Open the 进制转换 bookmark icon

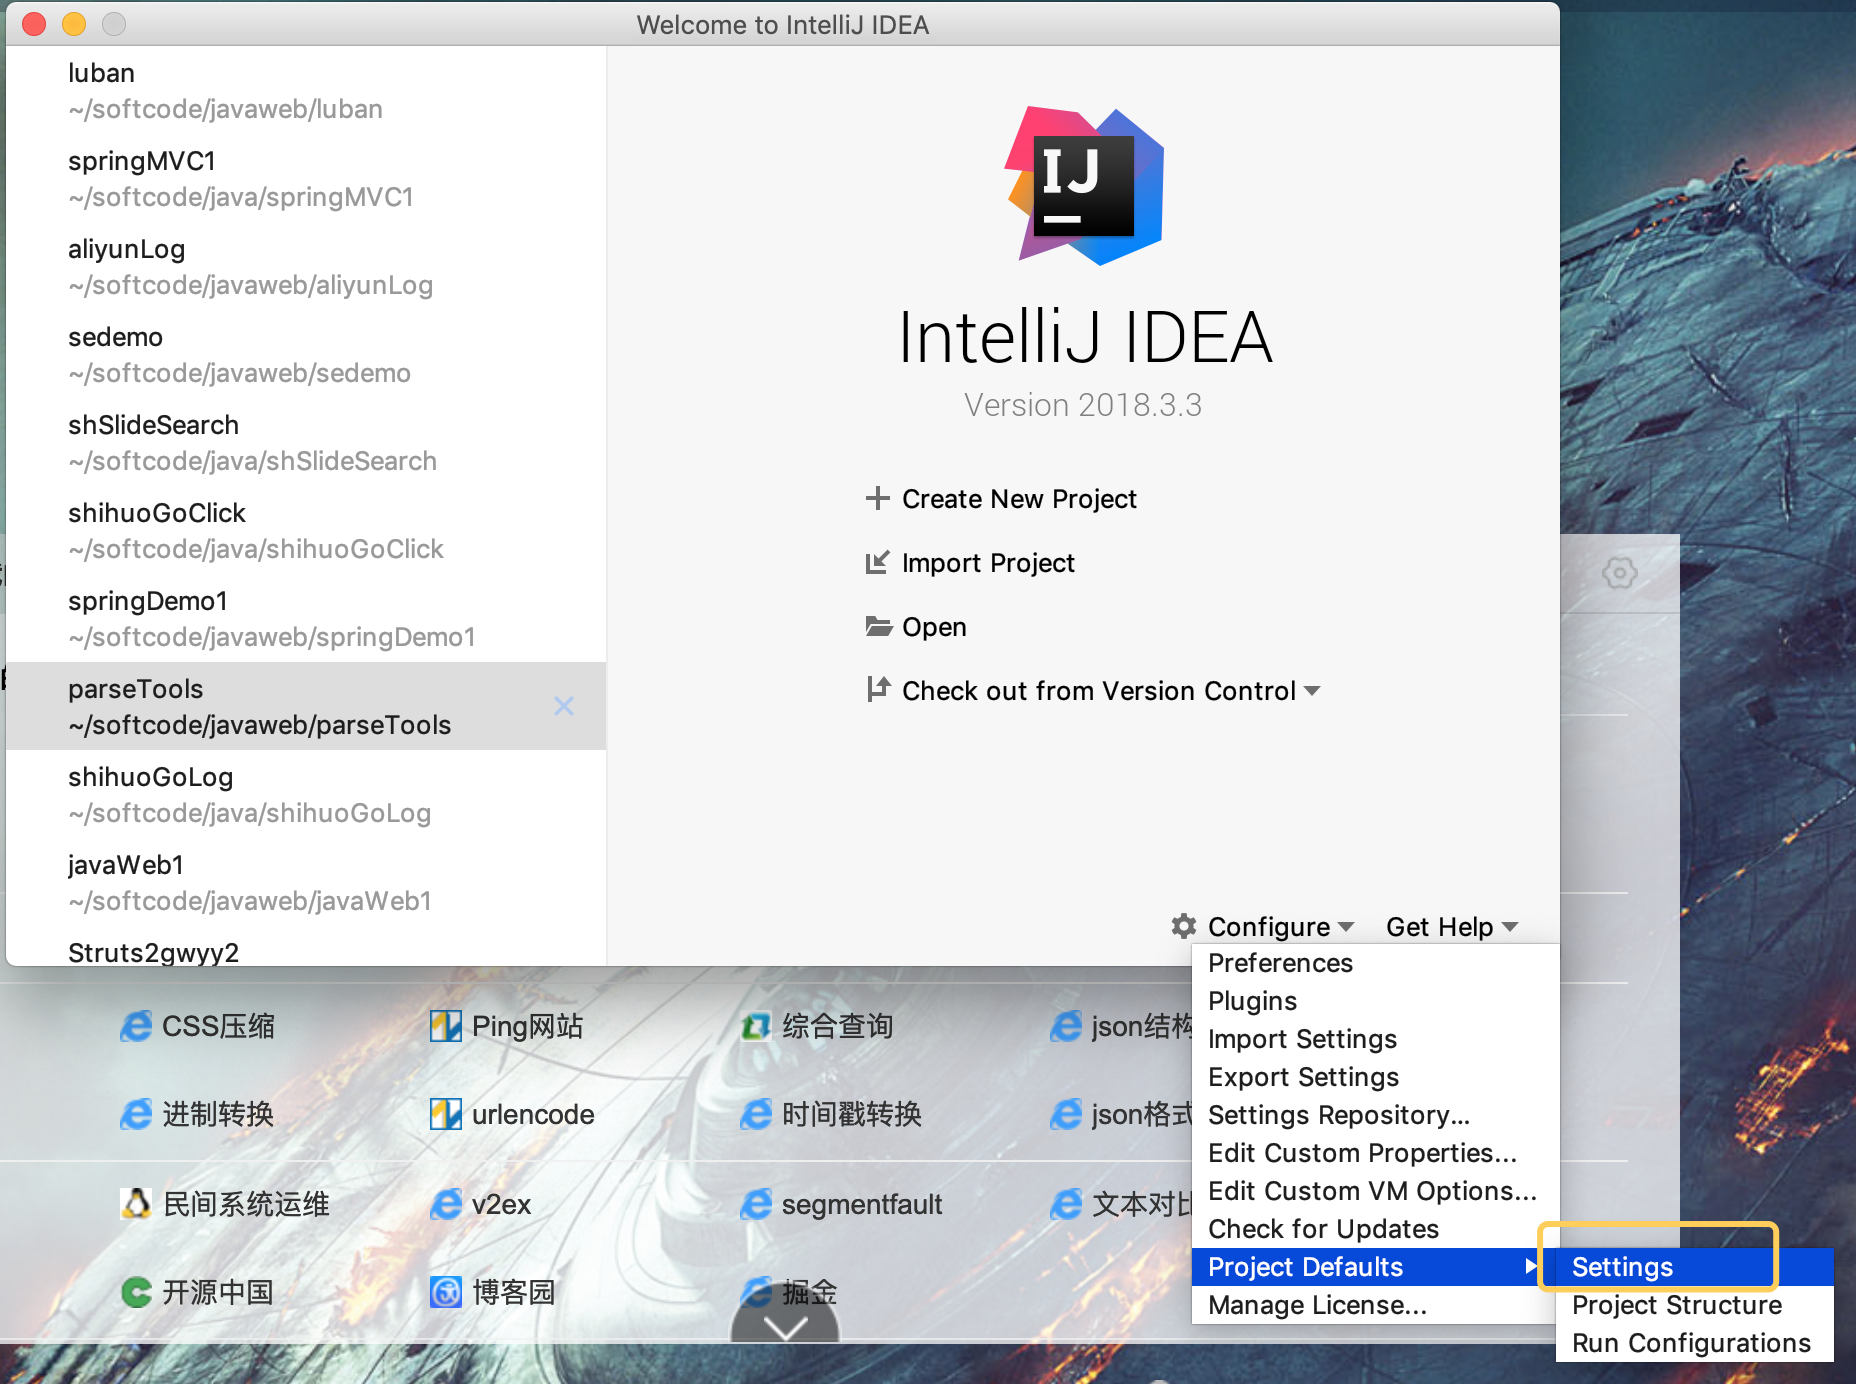[x=136, y=1114]
